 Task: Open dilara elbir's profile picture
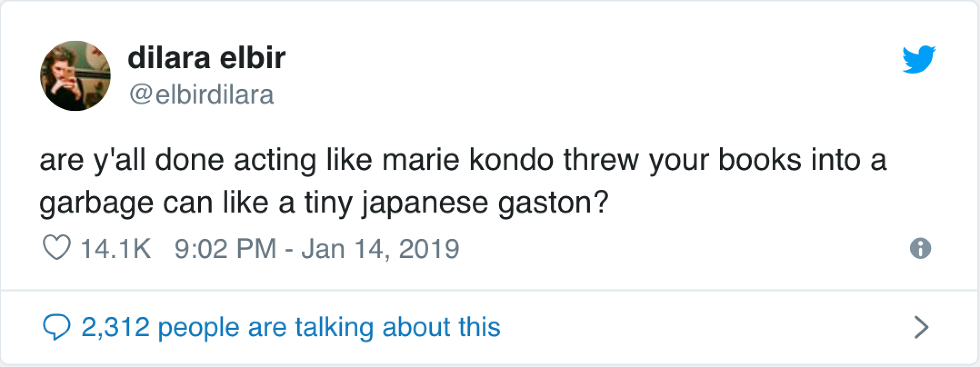coord(76,76)
